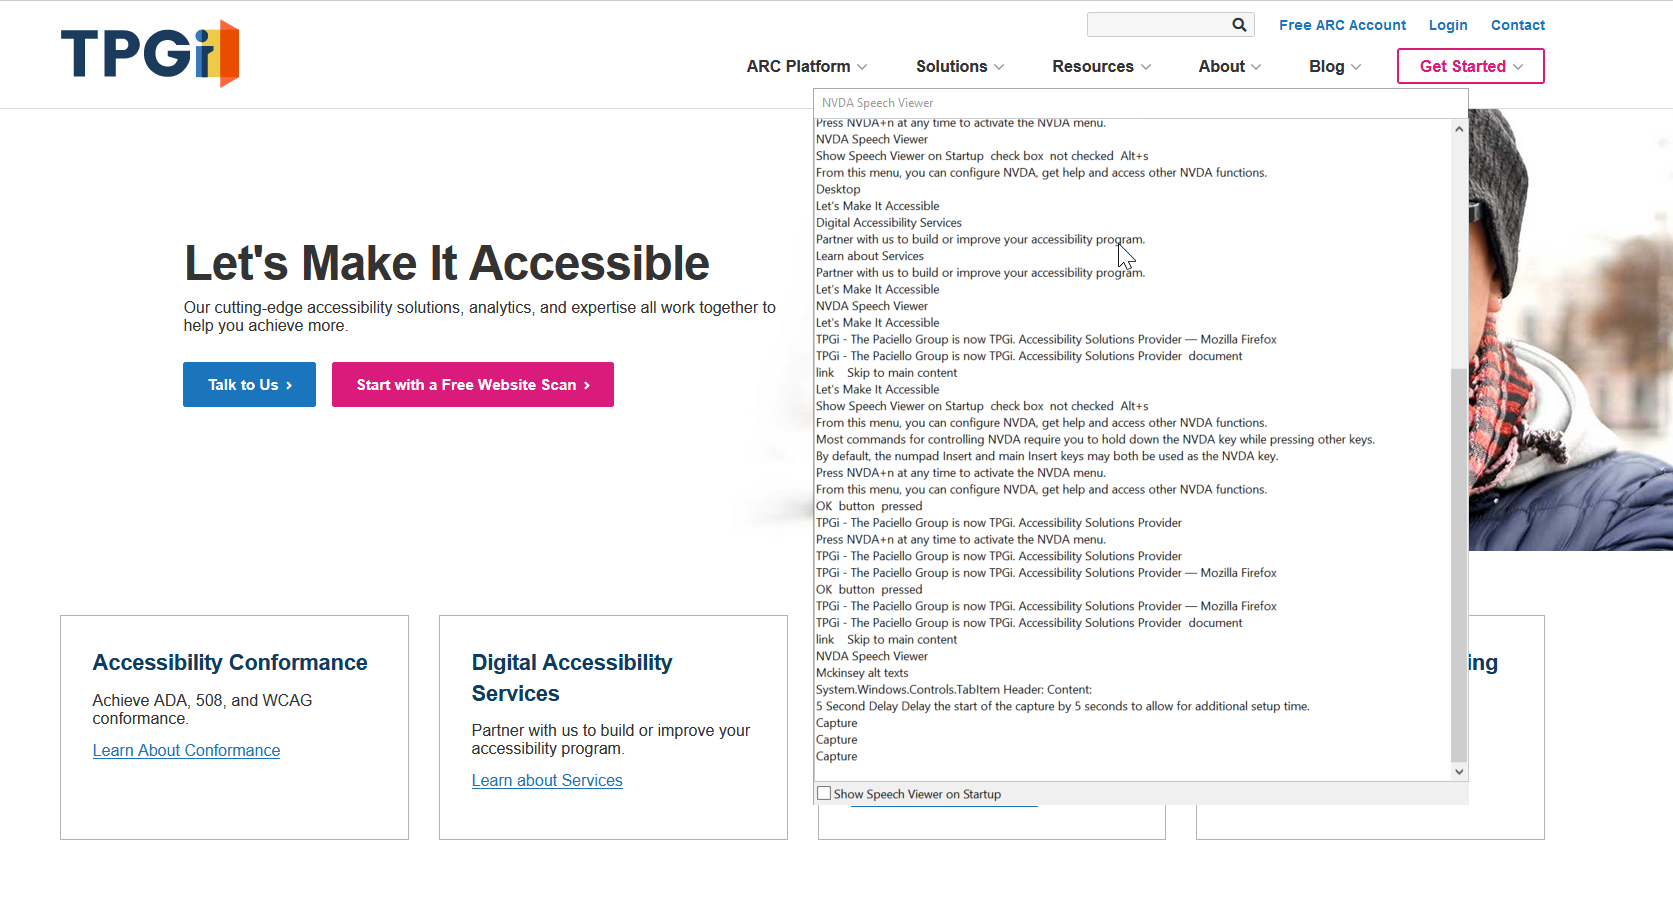Start with a Free Website Scan

point(472,385)
